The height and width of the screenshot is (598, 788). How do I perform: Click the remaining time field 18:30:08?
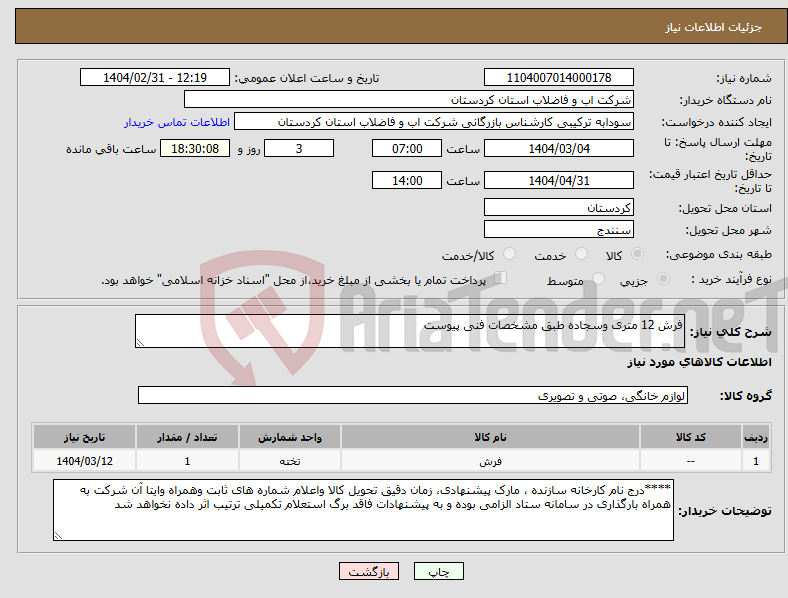195,148
